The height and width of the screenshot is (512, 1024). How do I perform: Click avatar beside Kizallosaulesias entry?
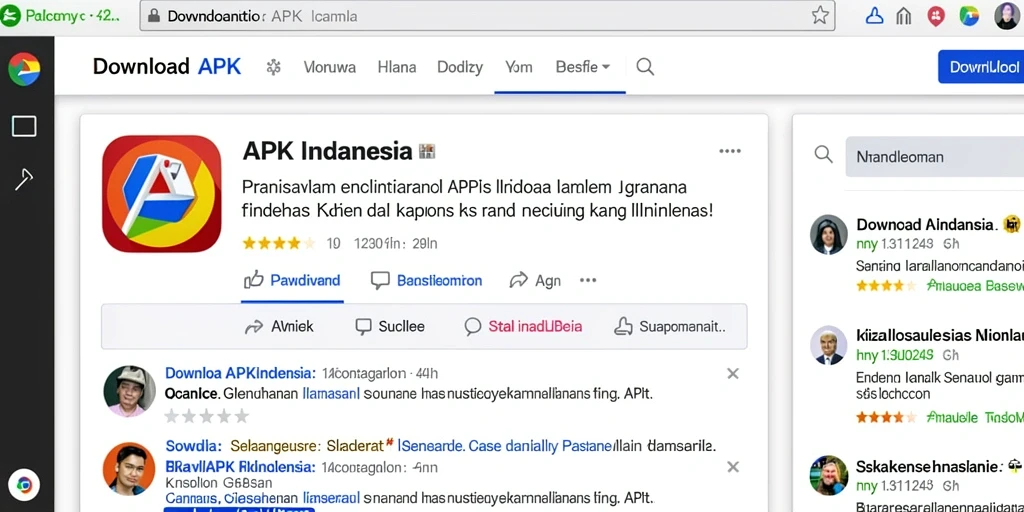829,345
